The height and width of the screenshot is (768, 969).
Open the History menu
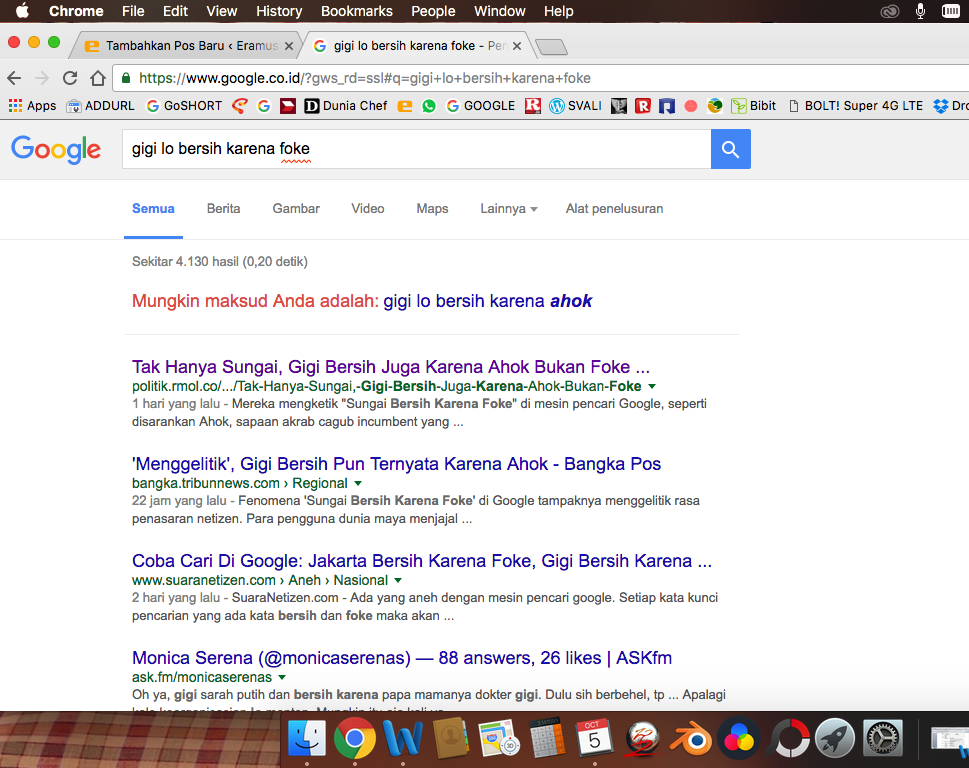click(x=279, y=11)
